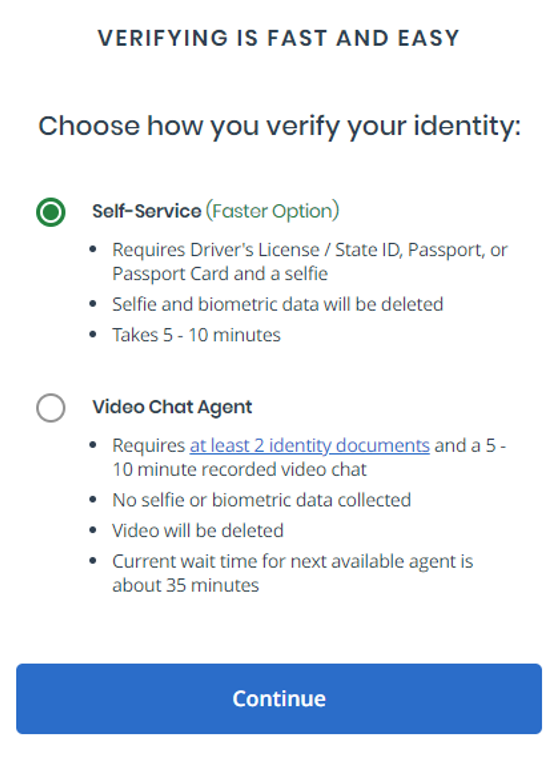Click 'Selfie and biometric data will be deleted'
Screen dimensions: 553x763
(x=277, y=304)
